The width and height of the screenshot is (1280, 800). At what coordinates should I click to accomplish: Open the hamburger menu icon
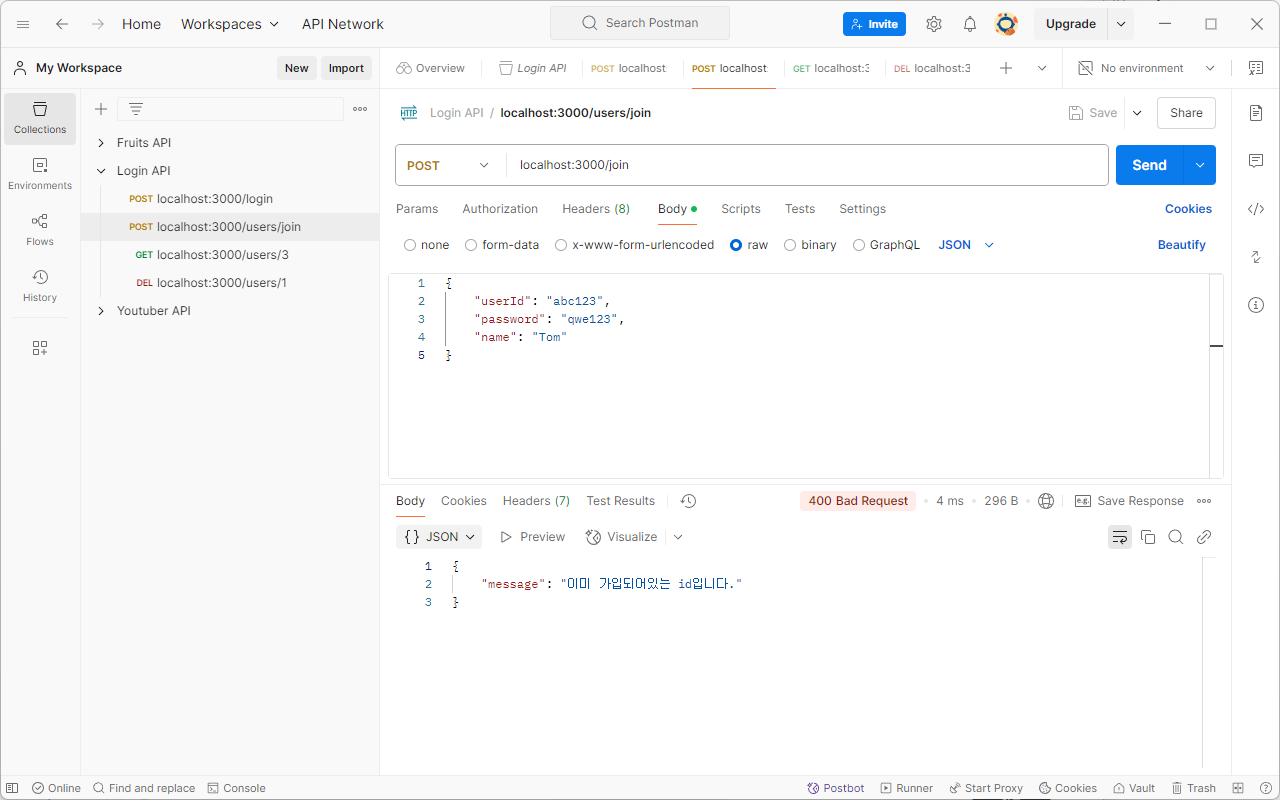coord(23,24)
